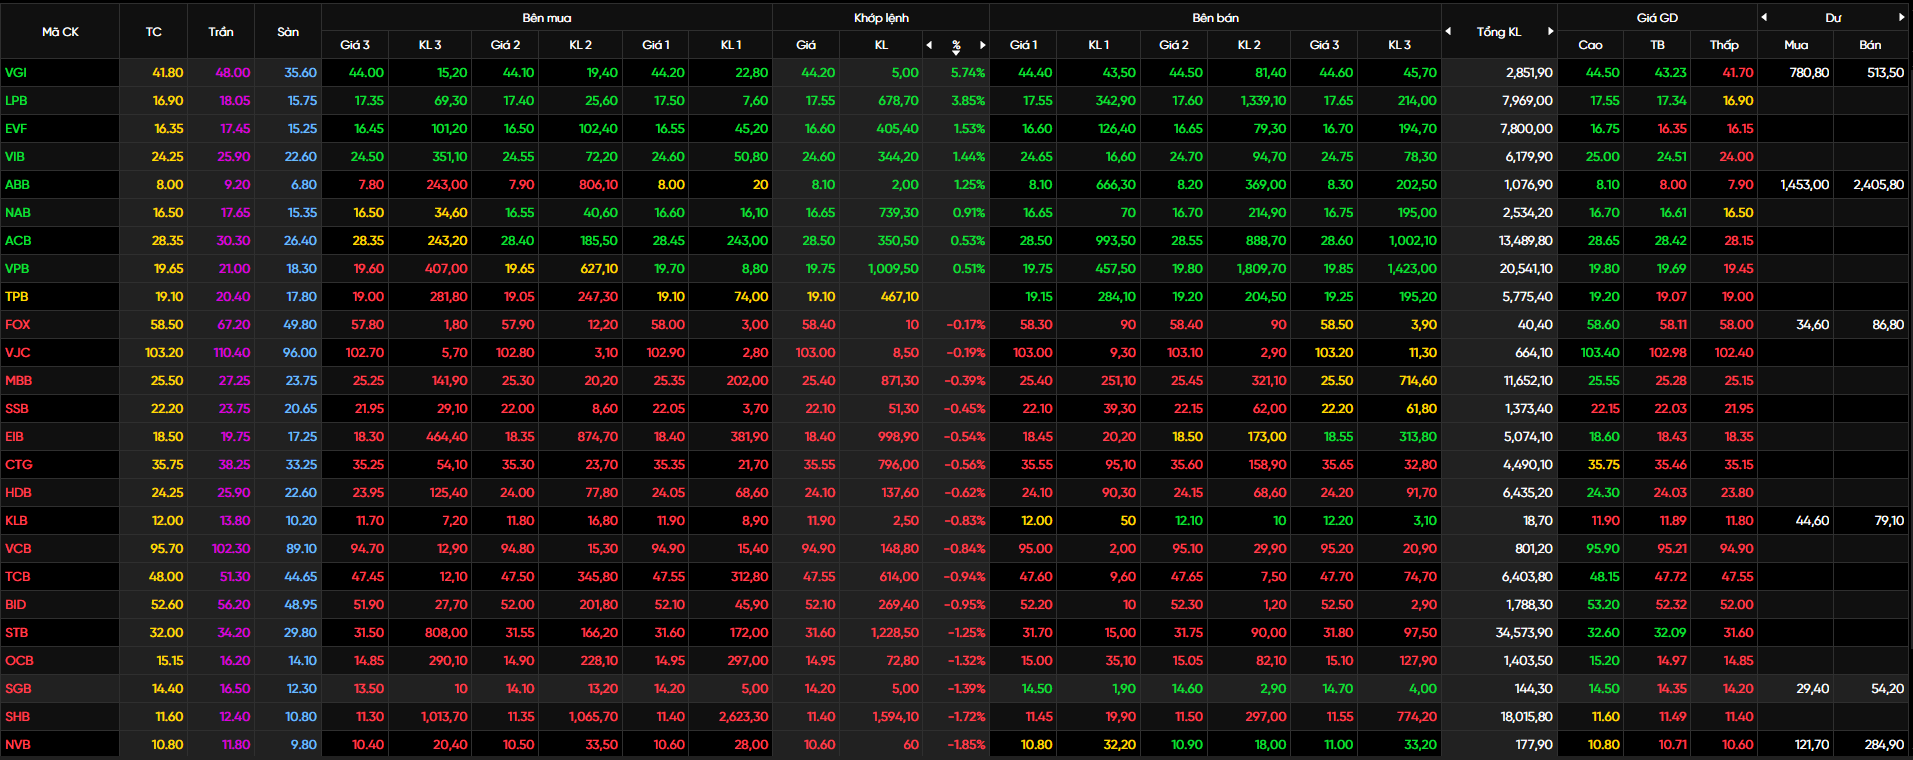This screenshot has width=1913, height=760.
Task: Click VJC's ceiling price 110.40
Action: point(232,353)
